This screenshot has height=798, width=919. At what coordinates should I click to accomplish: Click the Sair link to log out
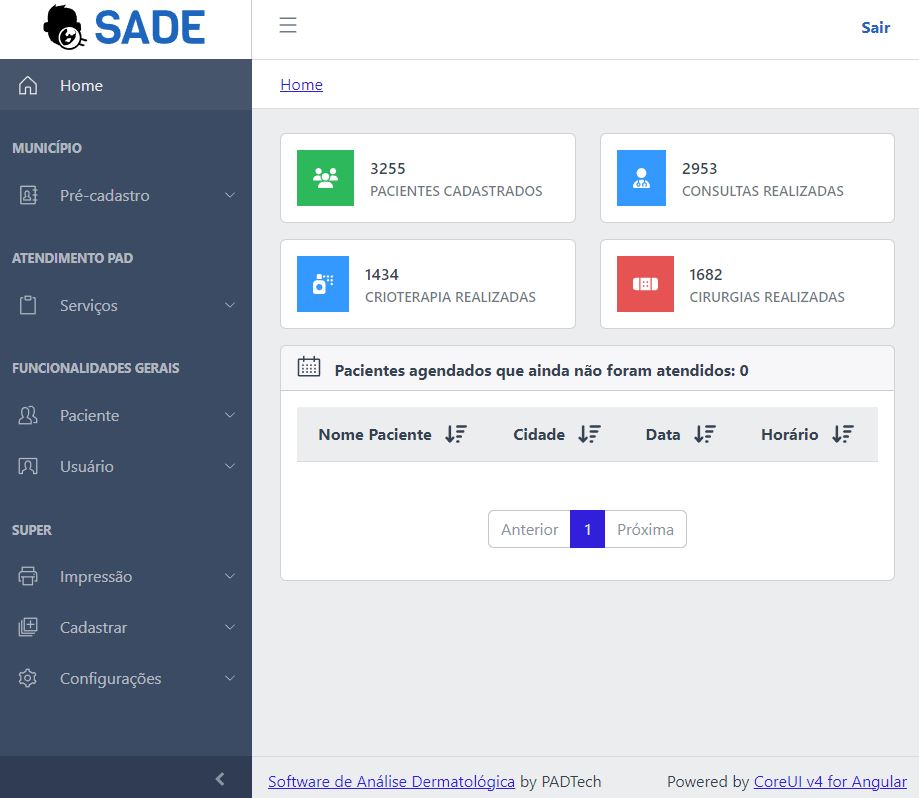click(875, 27)
